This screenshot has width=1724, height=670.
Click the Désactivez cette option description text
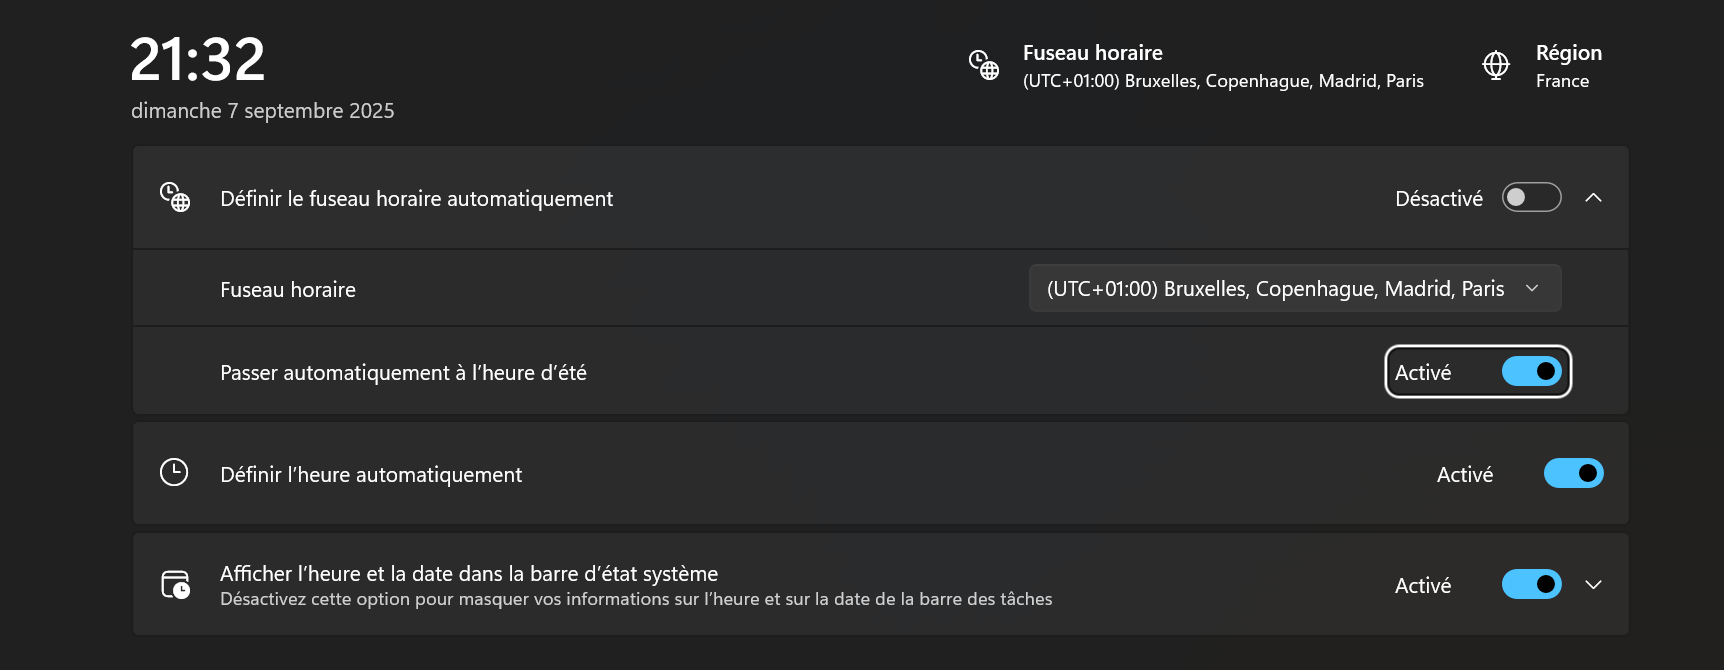click(636, 599)
